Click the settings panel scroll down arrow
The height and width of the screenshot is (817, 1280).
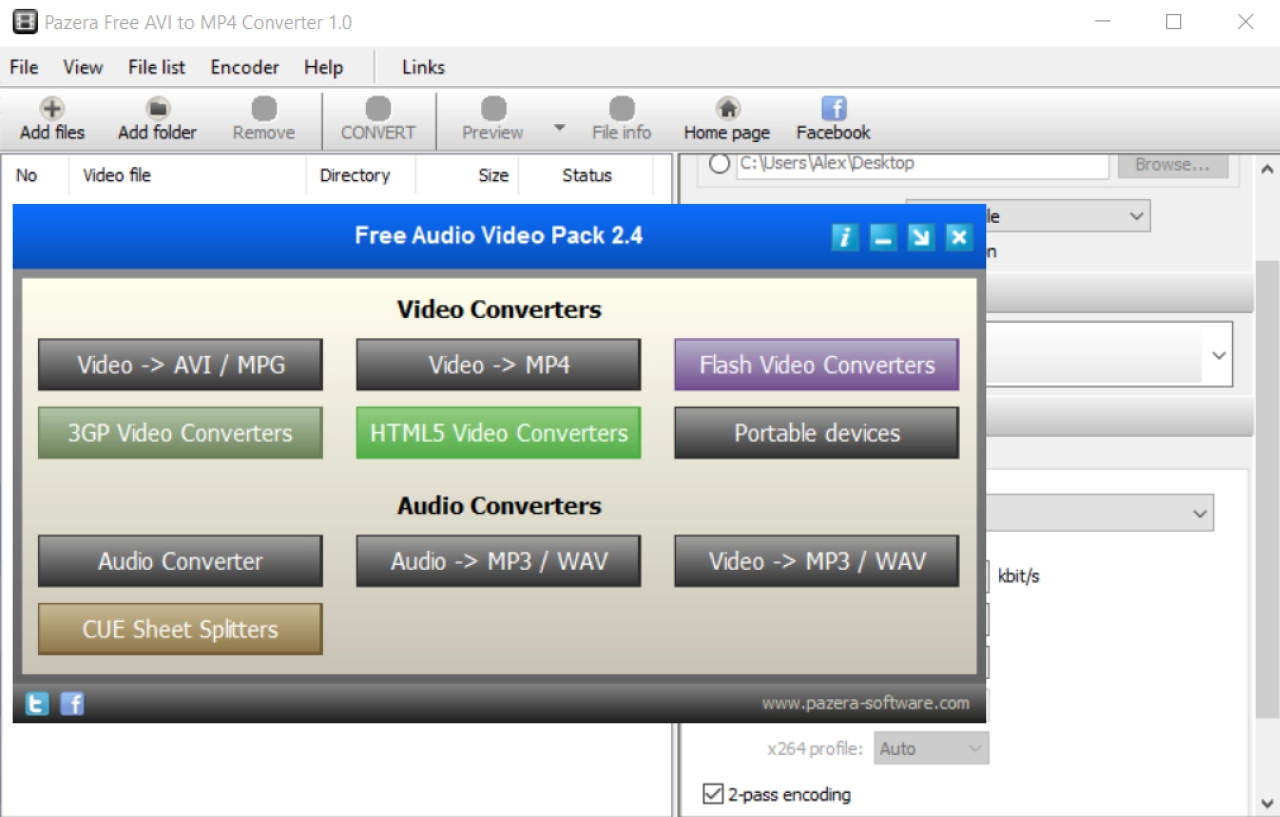1267,802
